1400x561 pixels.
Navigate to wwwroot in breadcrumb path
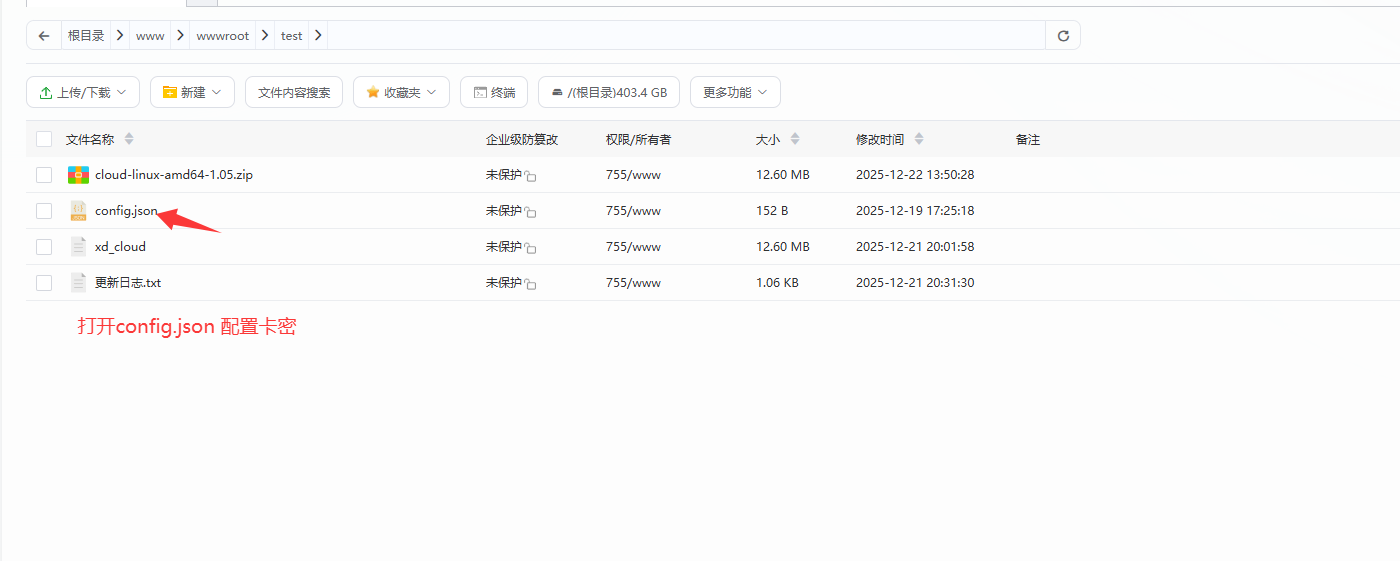pyautogui.click(x=222, y=36)
